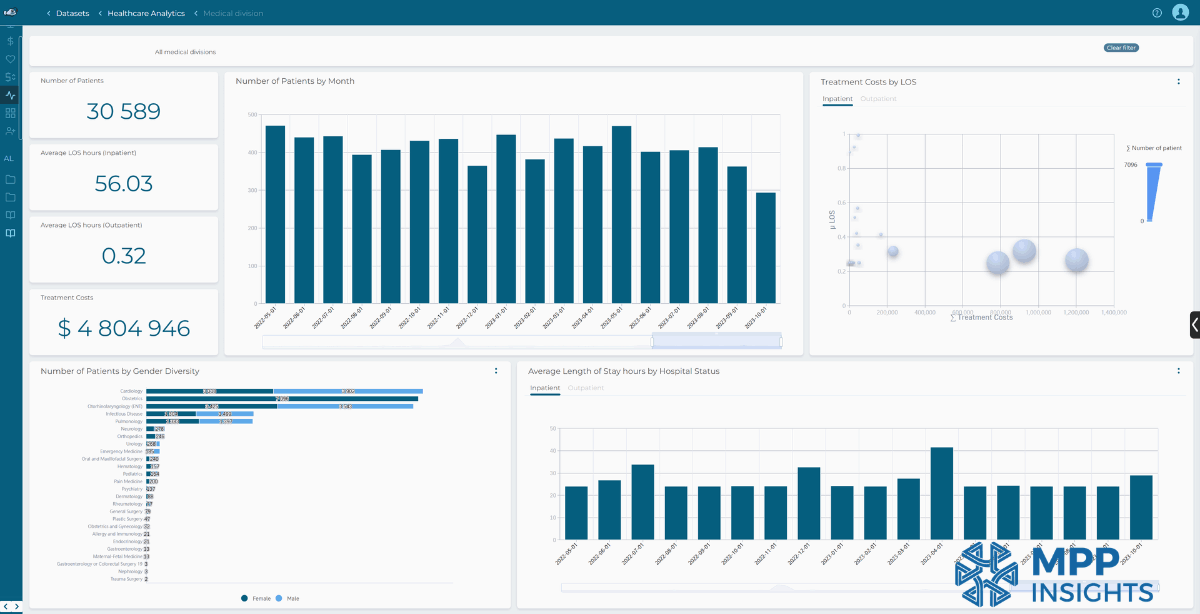Click the dollar sign icon in sidebar
1200x614 pixels.
11,41
